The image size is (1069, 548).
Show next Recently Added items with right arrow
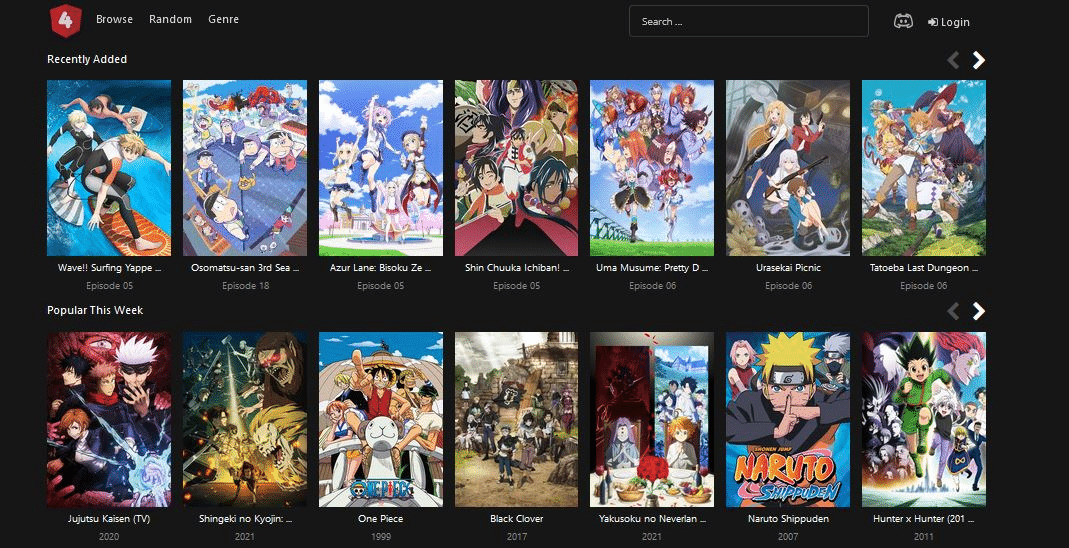coord(978,60)
